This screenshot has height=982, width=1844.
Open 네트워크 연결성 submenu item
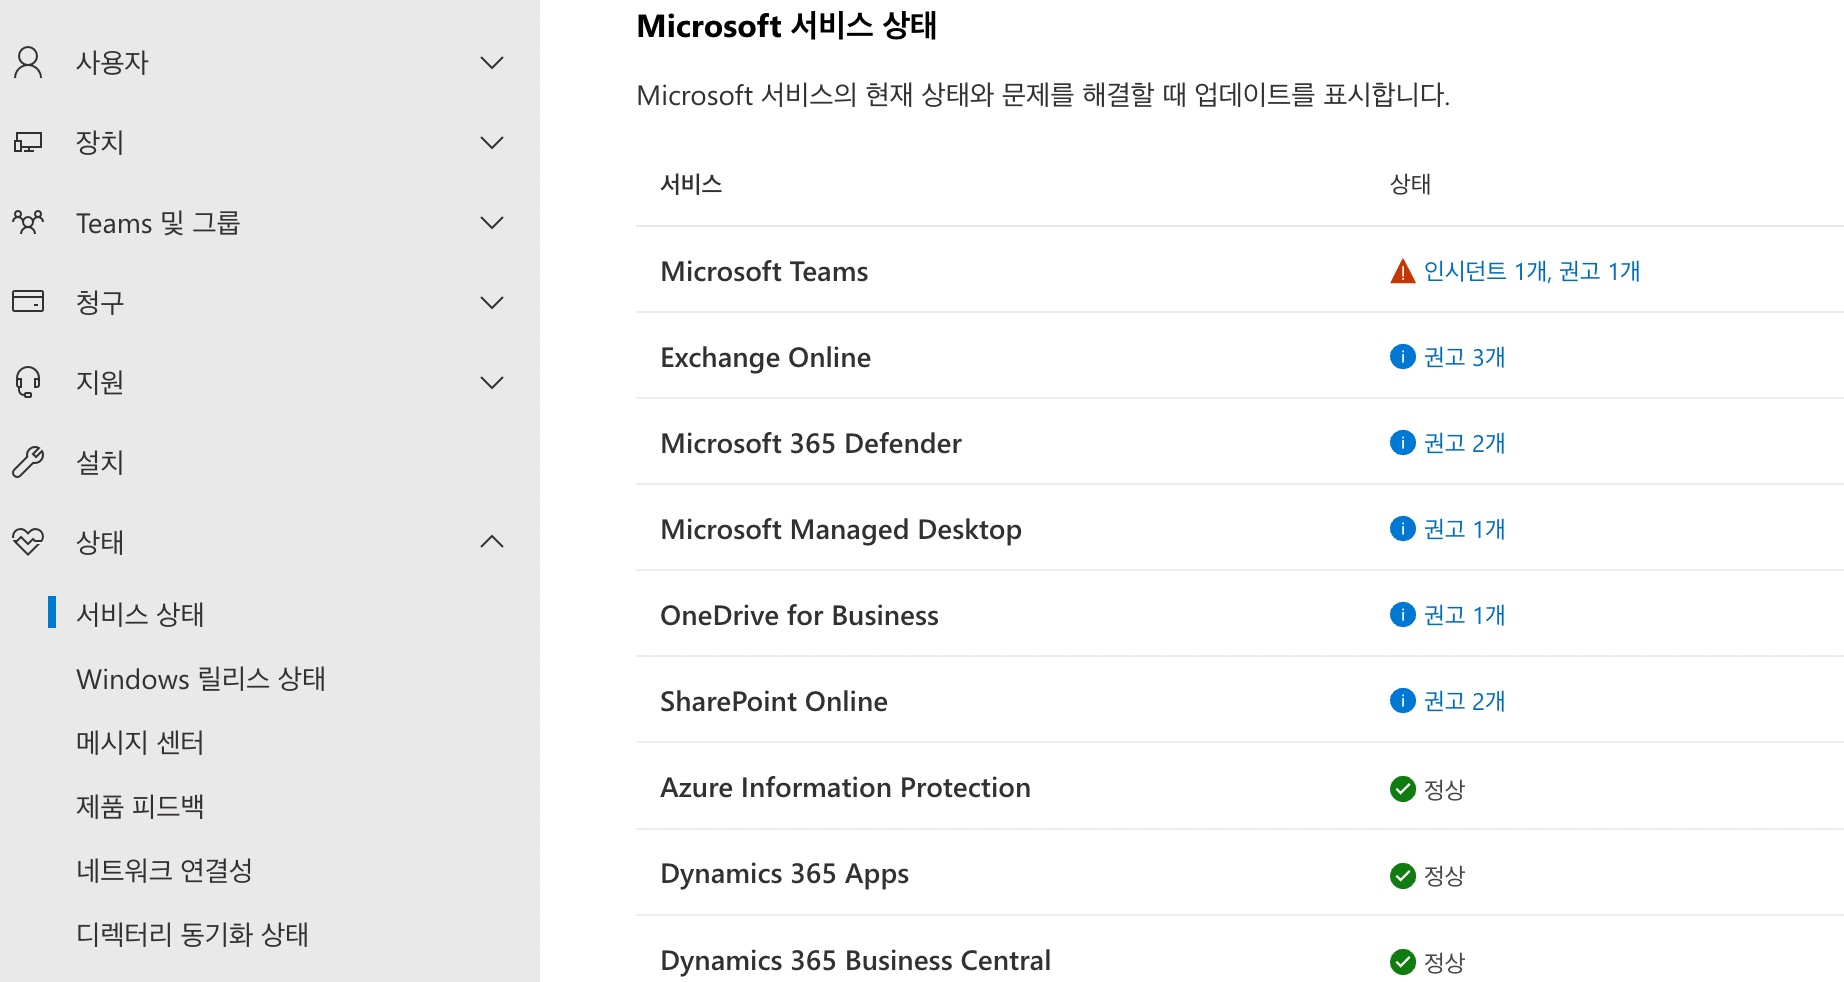click(164, 870)
